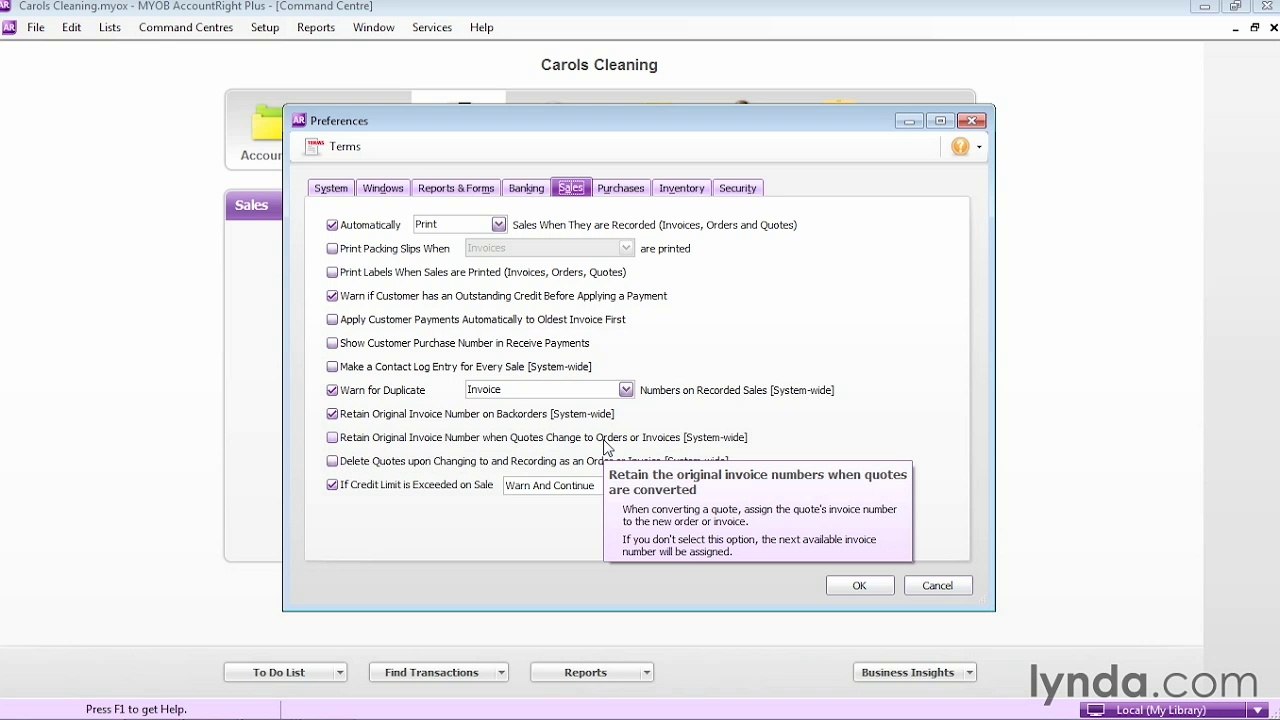This screenshot has width=1280, height=720.
Task: Expand the To Do List dropdown arrow
Action: coord(340,673)
